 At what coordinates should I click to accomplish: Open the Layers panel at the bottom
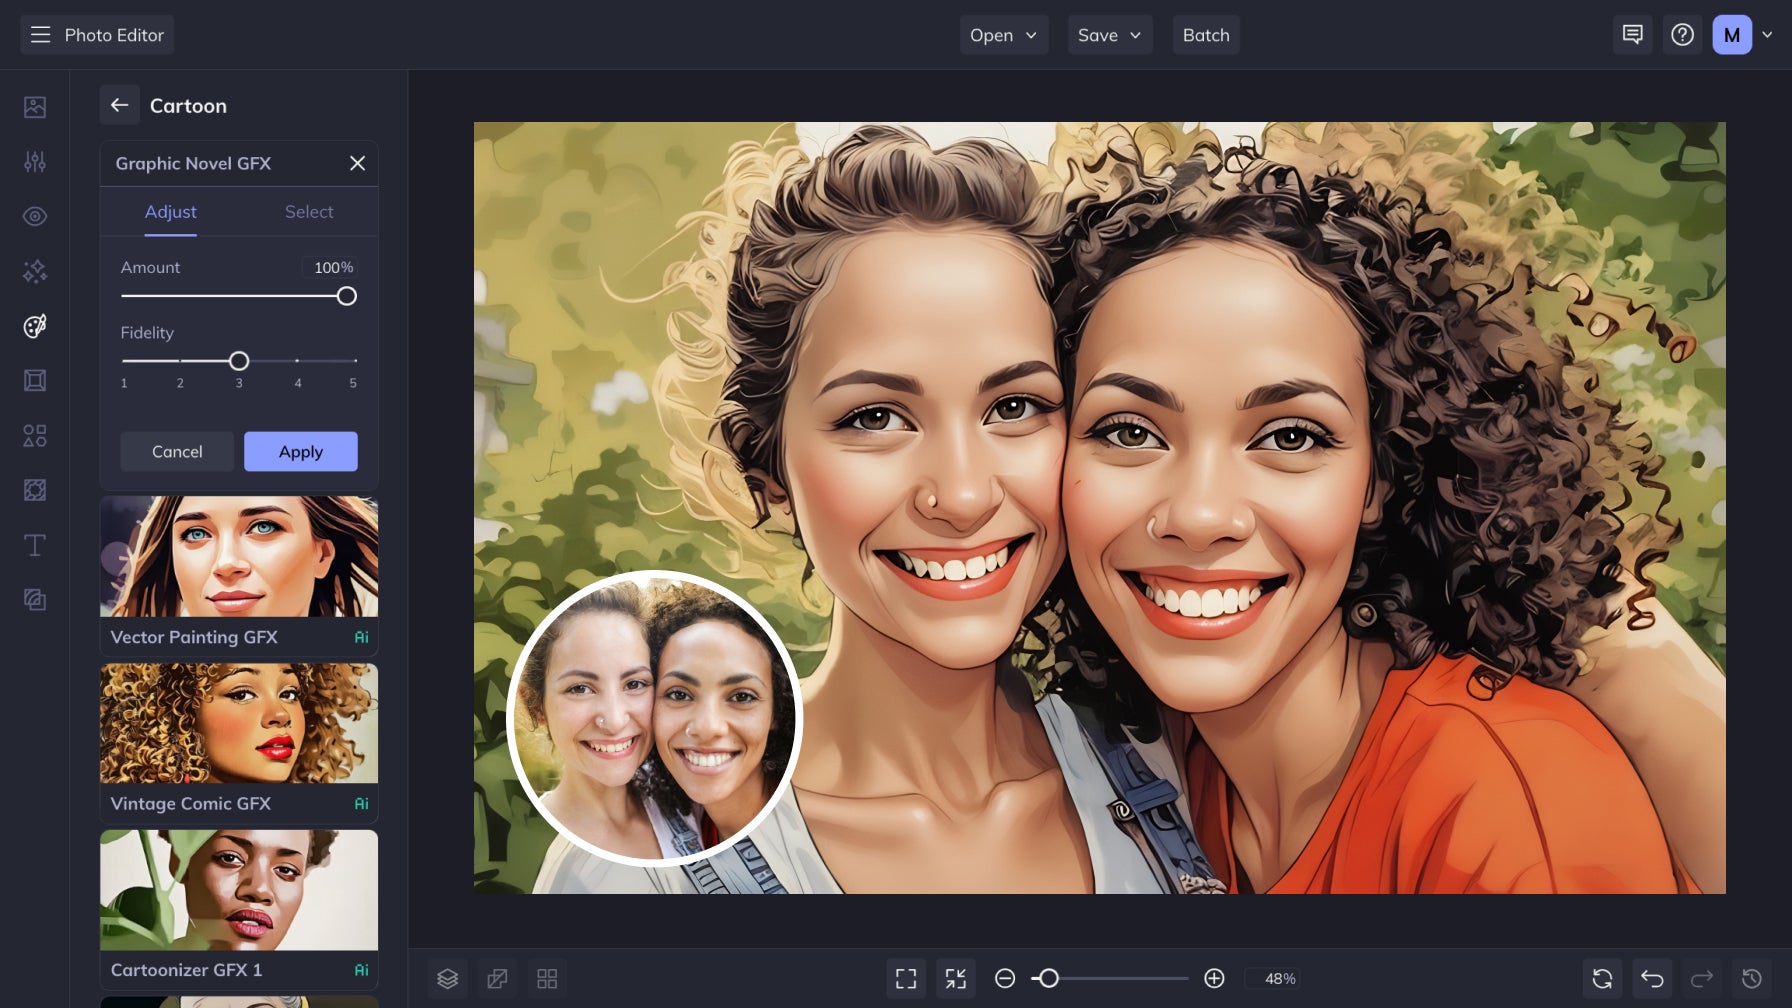[x=448, y=978]
